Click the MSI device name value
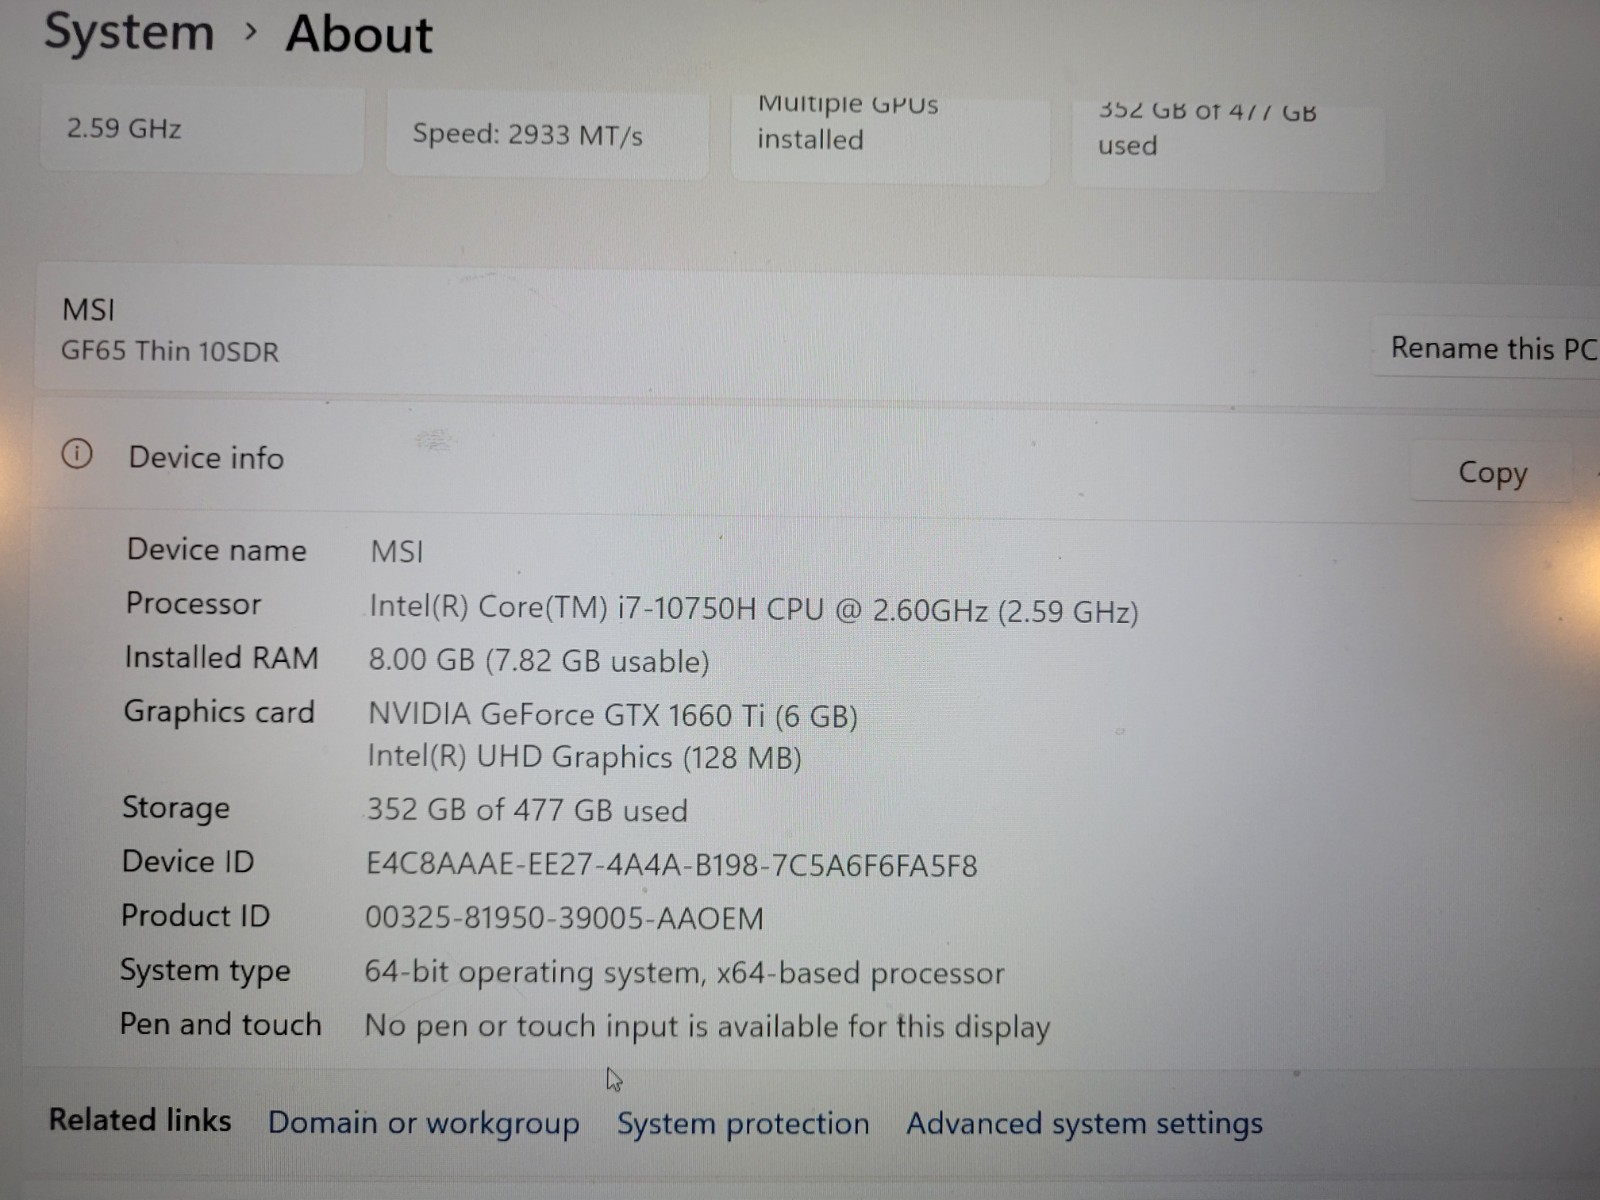Image resolution: width=1600 pixels, height=1200 pixels. pos(397,551)
